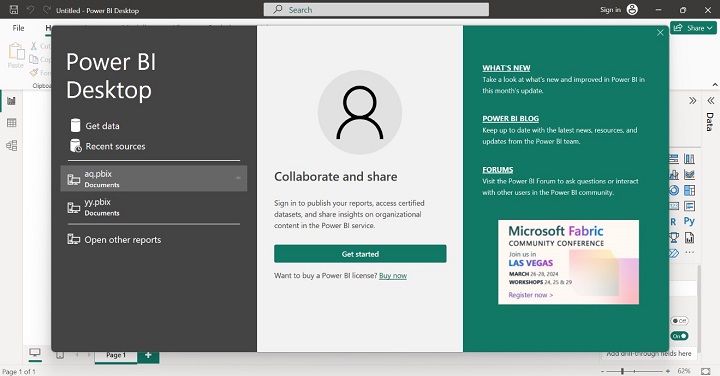Screen dimensions: 720x376
Task: Click the user account avatar icon
Action: point(632,10)
